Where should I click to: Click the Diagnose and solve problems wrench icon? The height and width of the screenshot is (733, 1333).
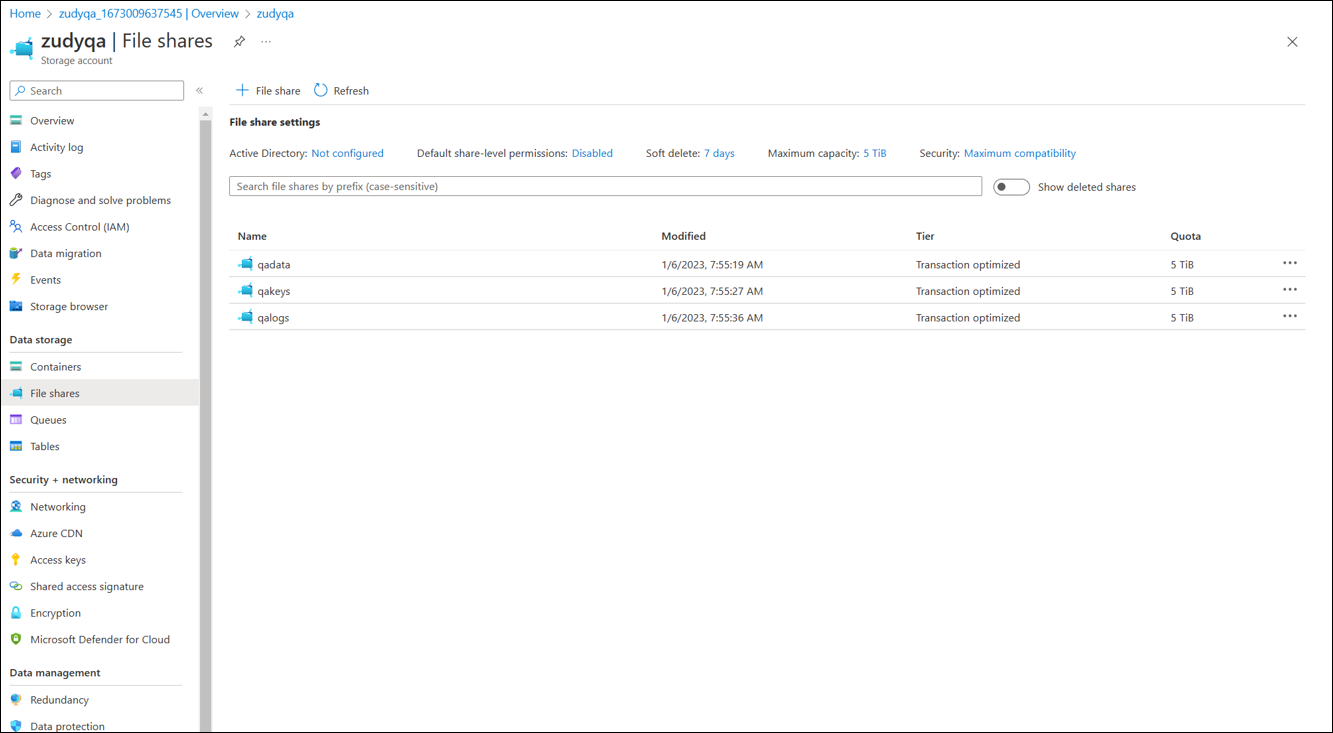coord(16,200)
